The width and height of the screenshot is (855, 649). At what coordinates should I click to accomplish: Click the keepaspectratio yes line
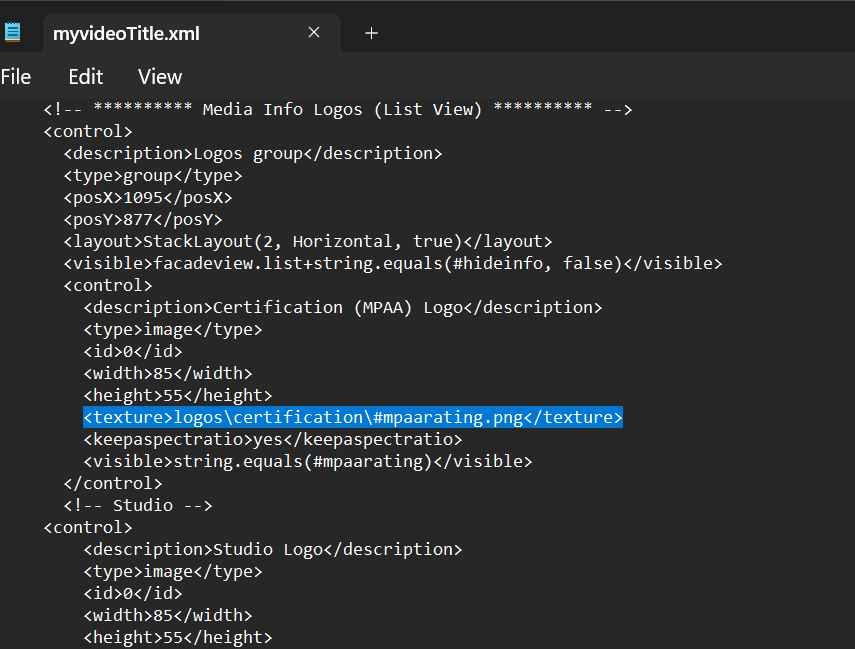pyautogui.click(x=272, y=439)
